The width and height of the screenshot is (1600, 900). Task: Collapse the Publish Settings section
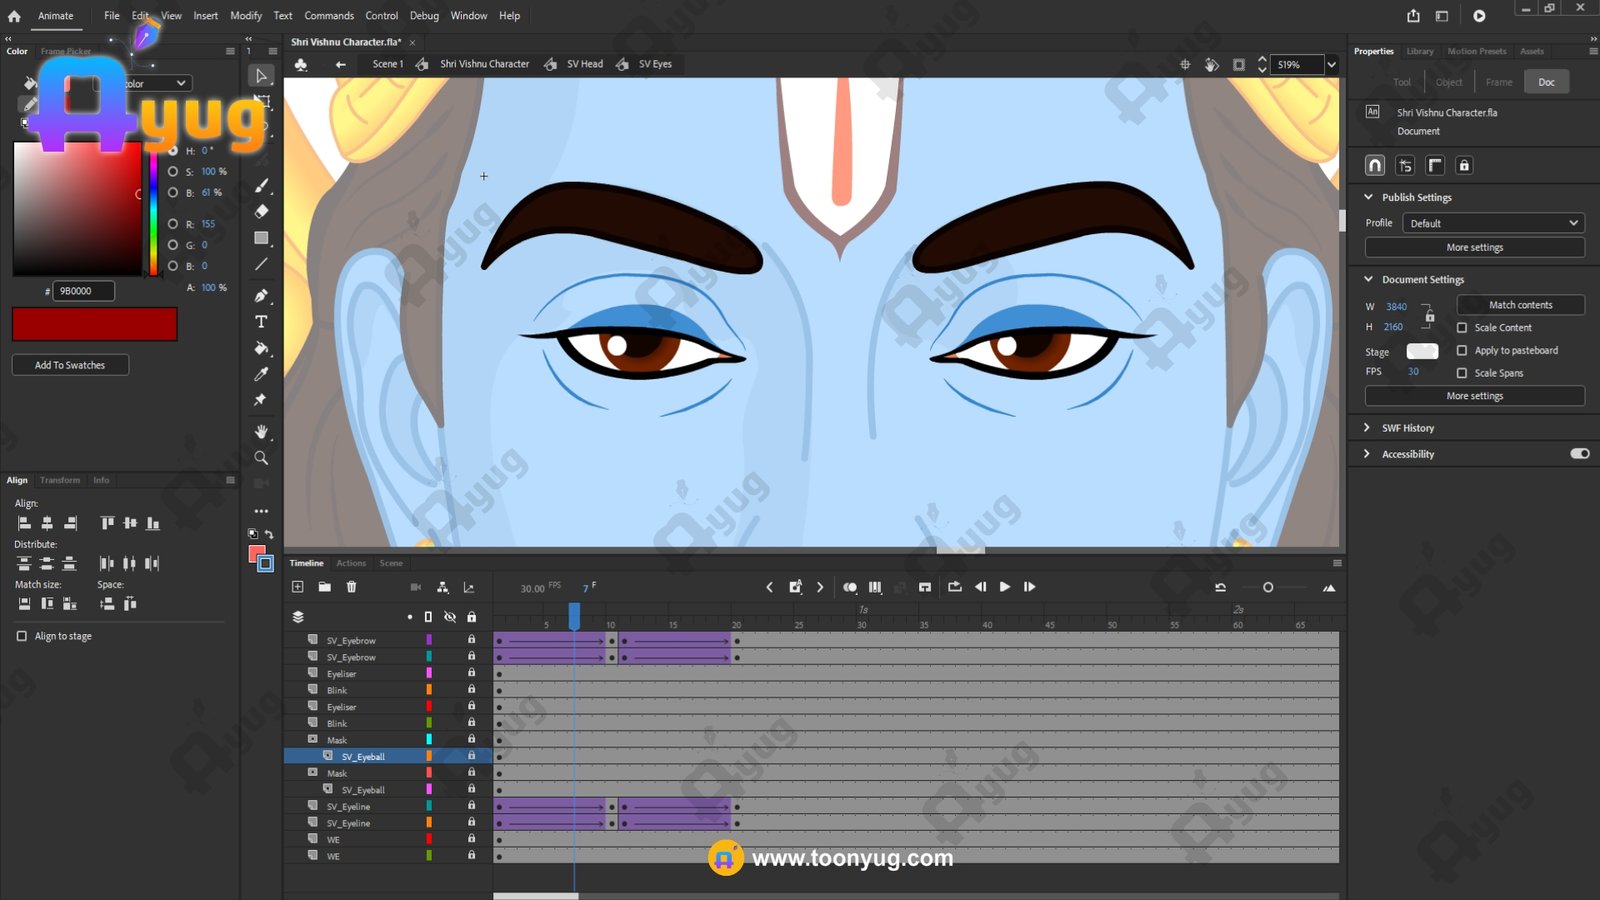coord(1368,197)
